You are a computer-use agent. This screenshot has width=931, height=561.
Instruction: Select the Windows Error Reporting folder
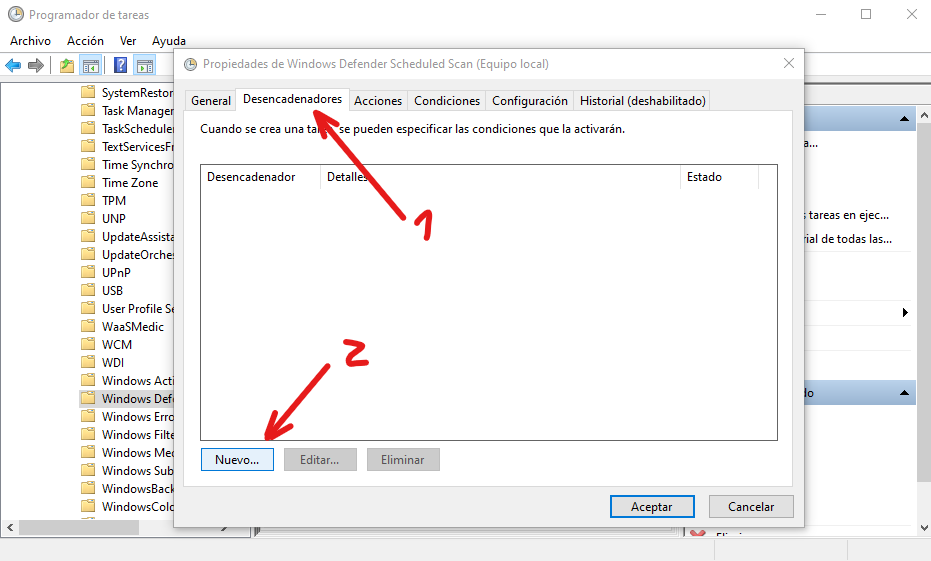[138, 416]
